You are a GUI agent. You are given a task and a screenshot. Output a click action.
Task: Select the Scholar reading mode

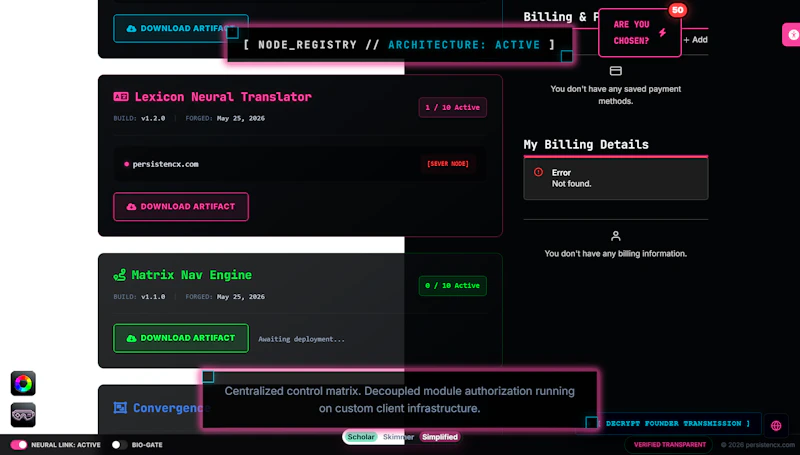click(x=361, y=437)
